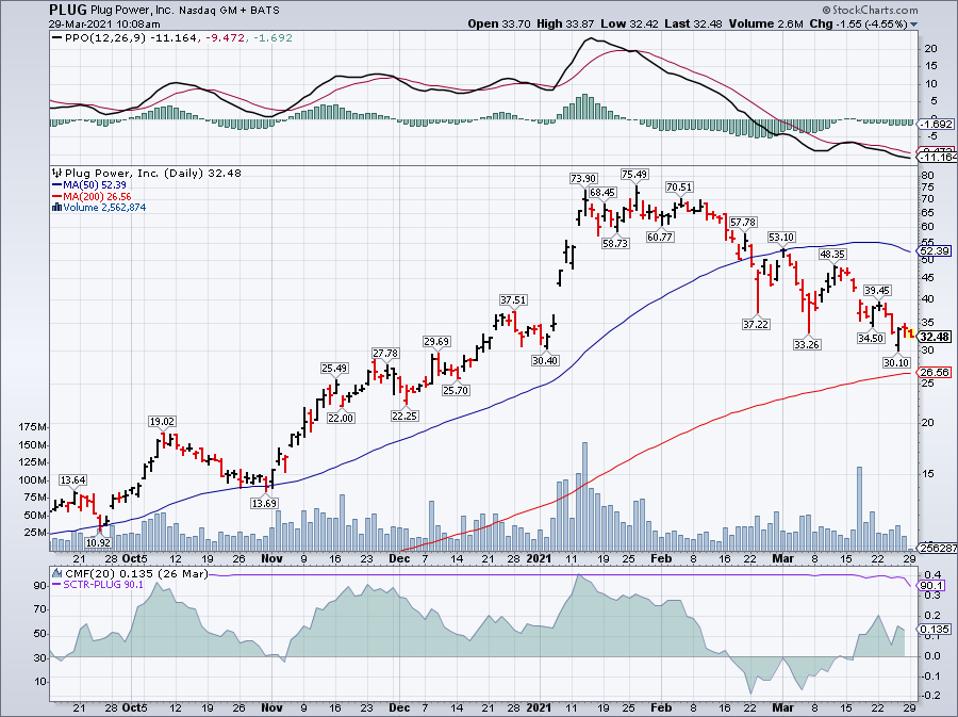Click the 27.78 high price label
Screen dimensions: 958x717
point(386,353)
